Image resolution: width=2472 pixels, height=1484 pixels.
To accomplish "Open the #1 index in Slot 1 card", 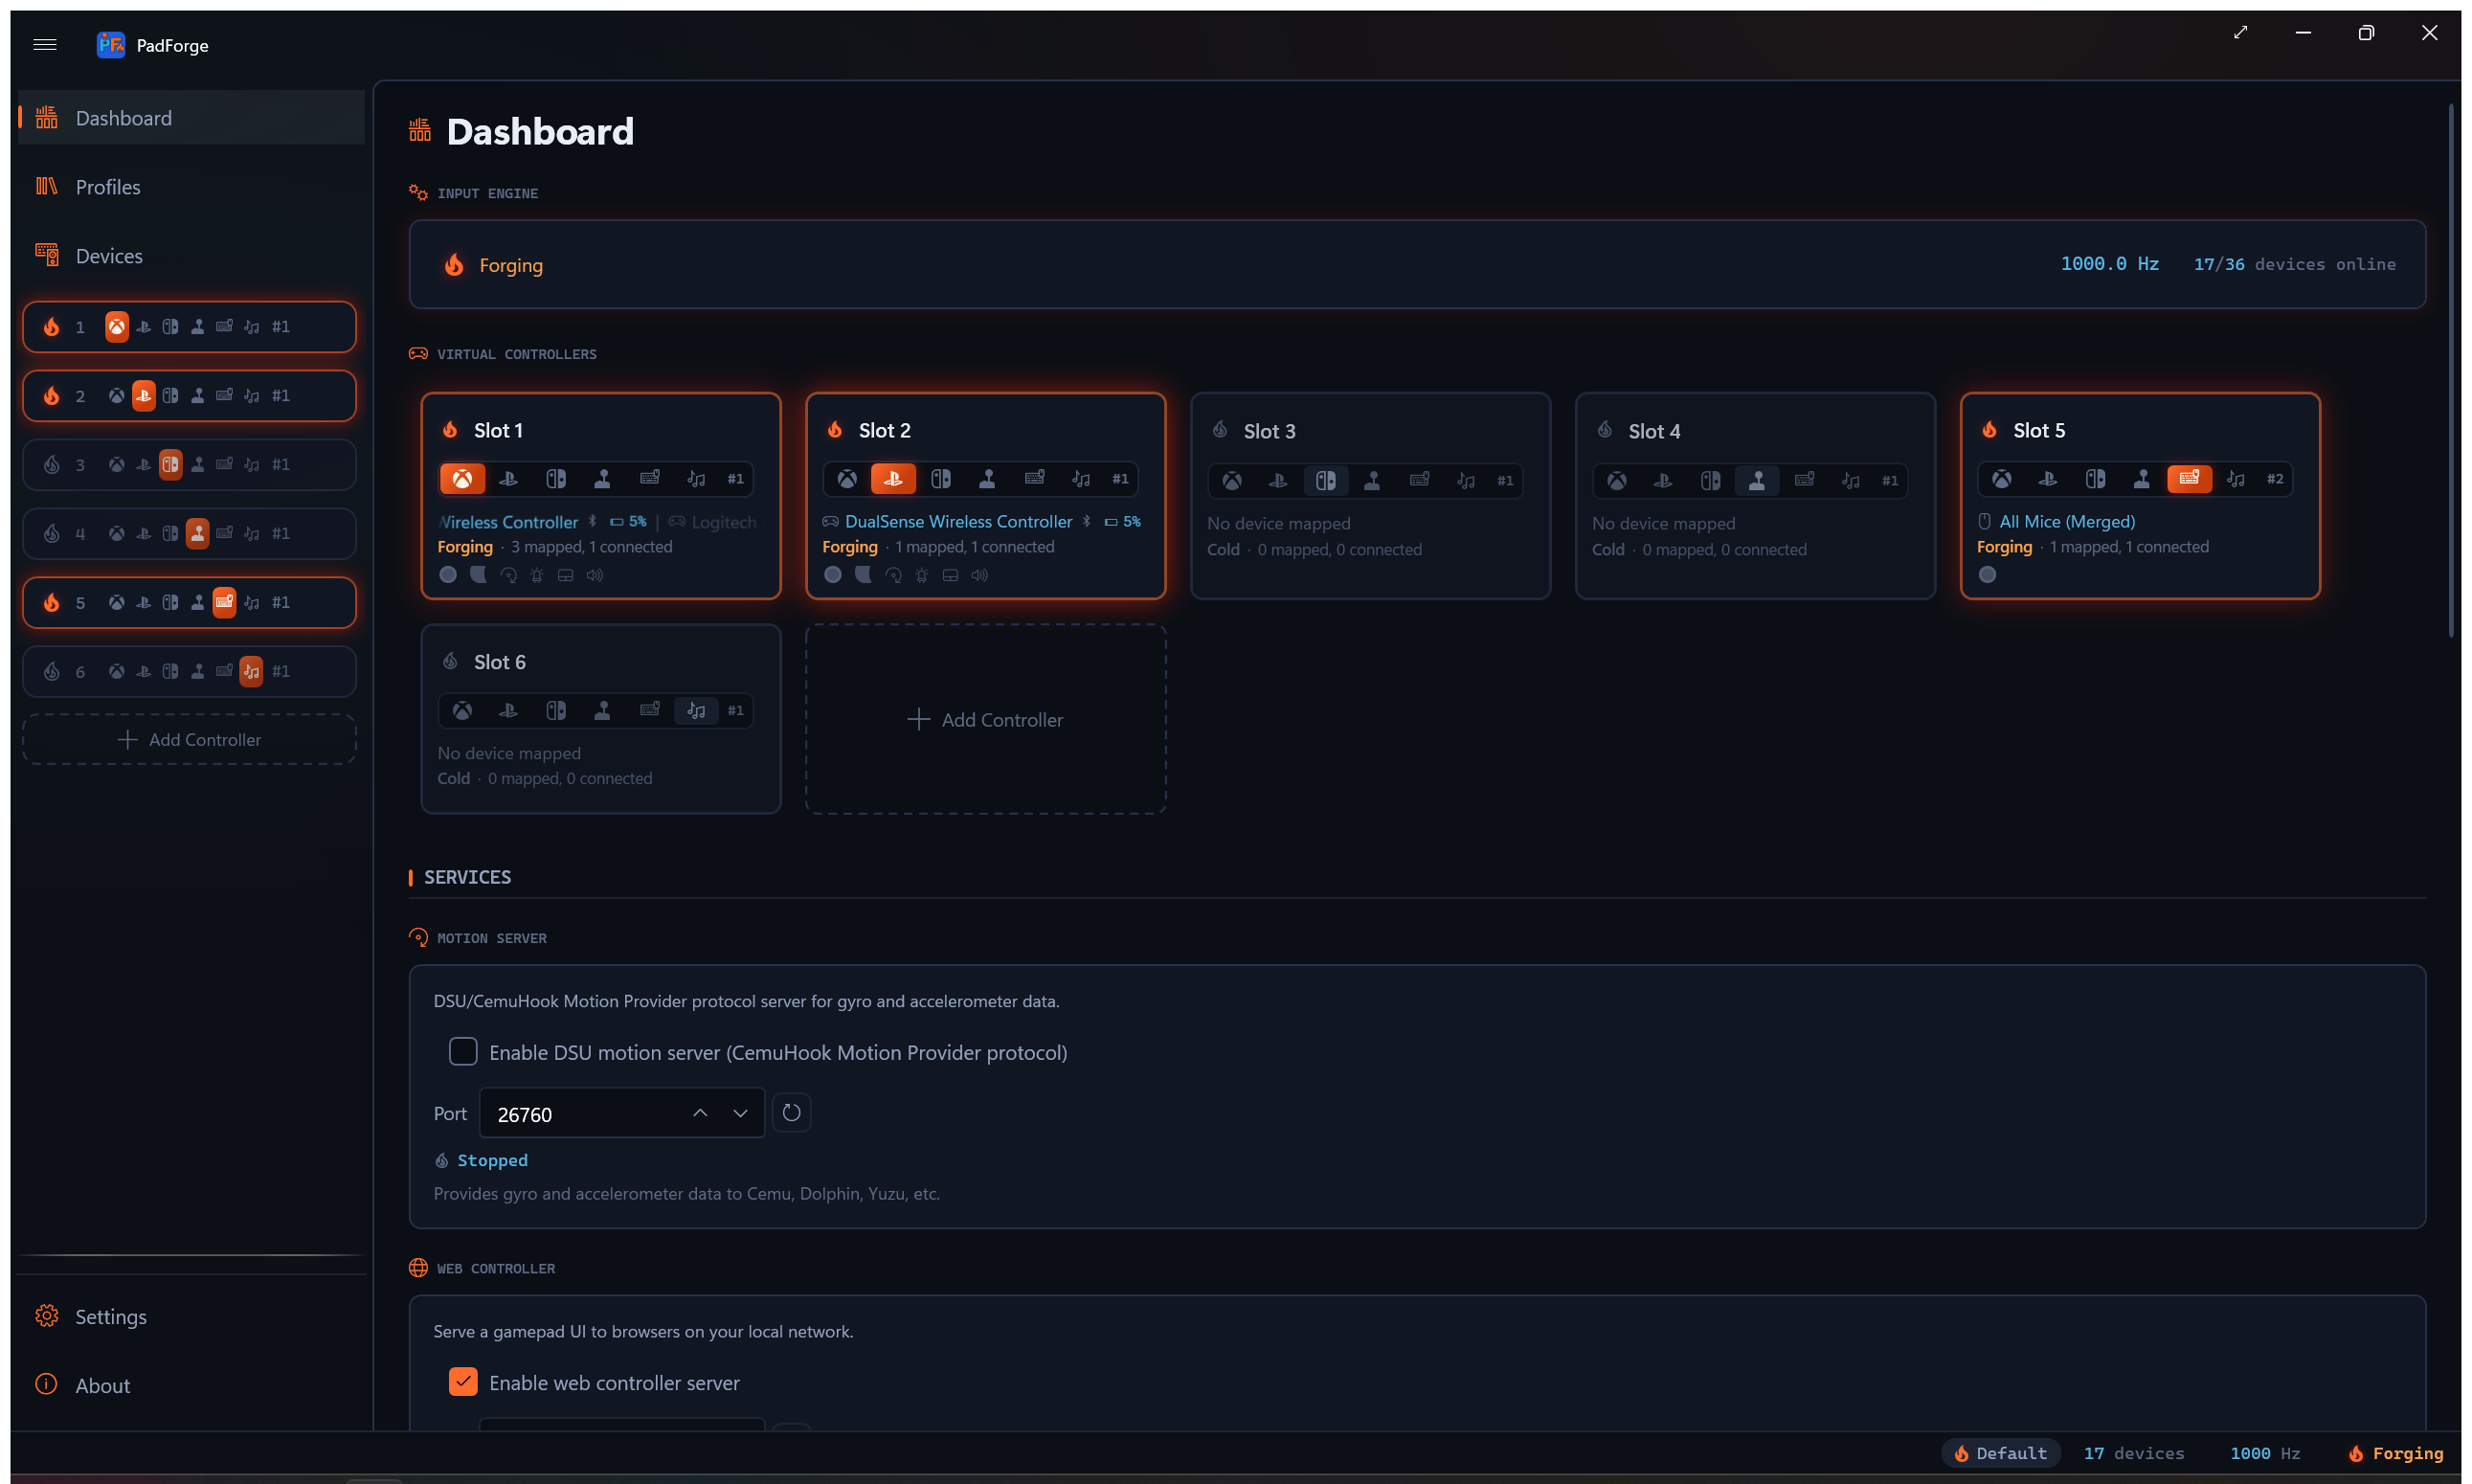I will (x=736, y=479).
